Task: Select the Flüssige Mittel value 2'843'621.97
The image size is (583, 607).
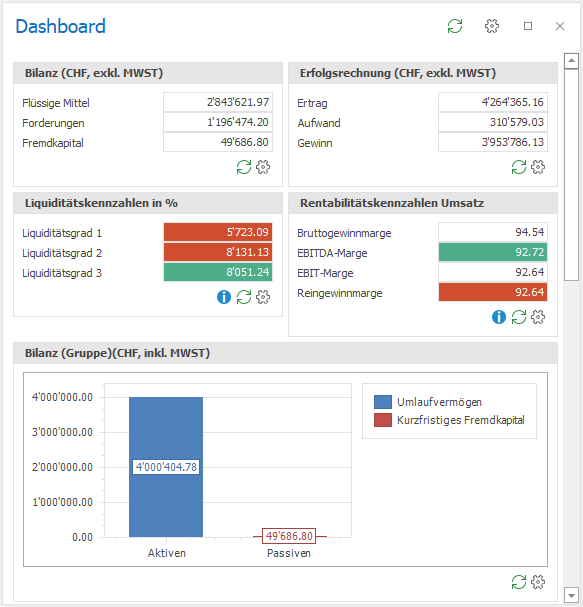Action: pos(218,102)
